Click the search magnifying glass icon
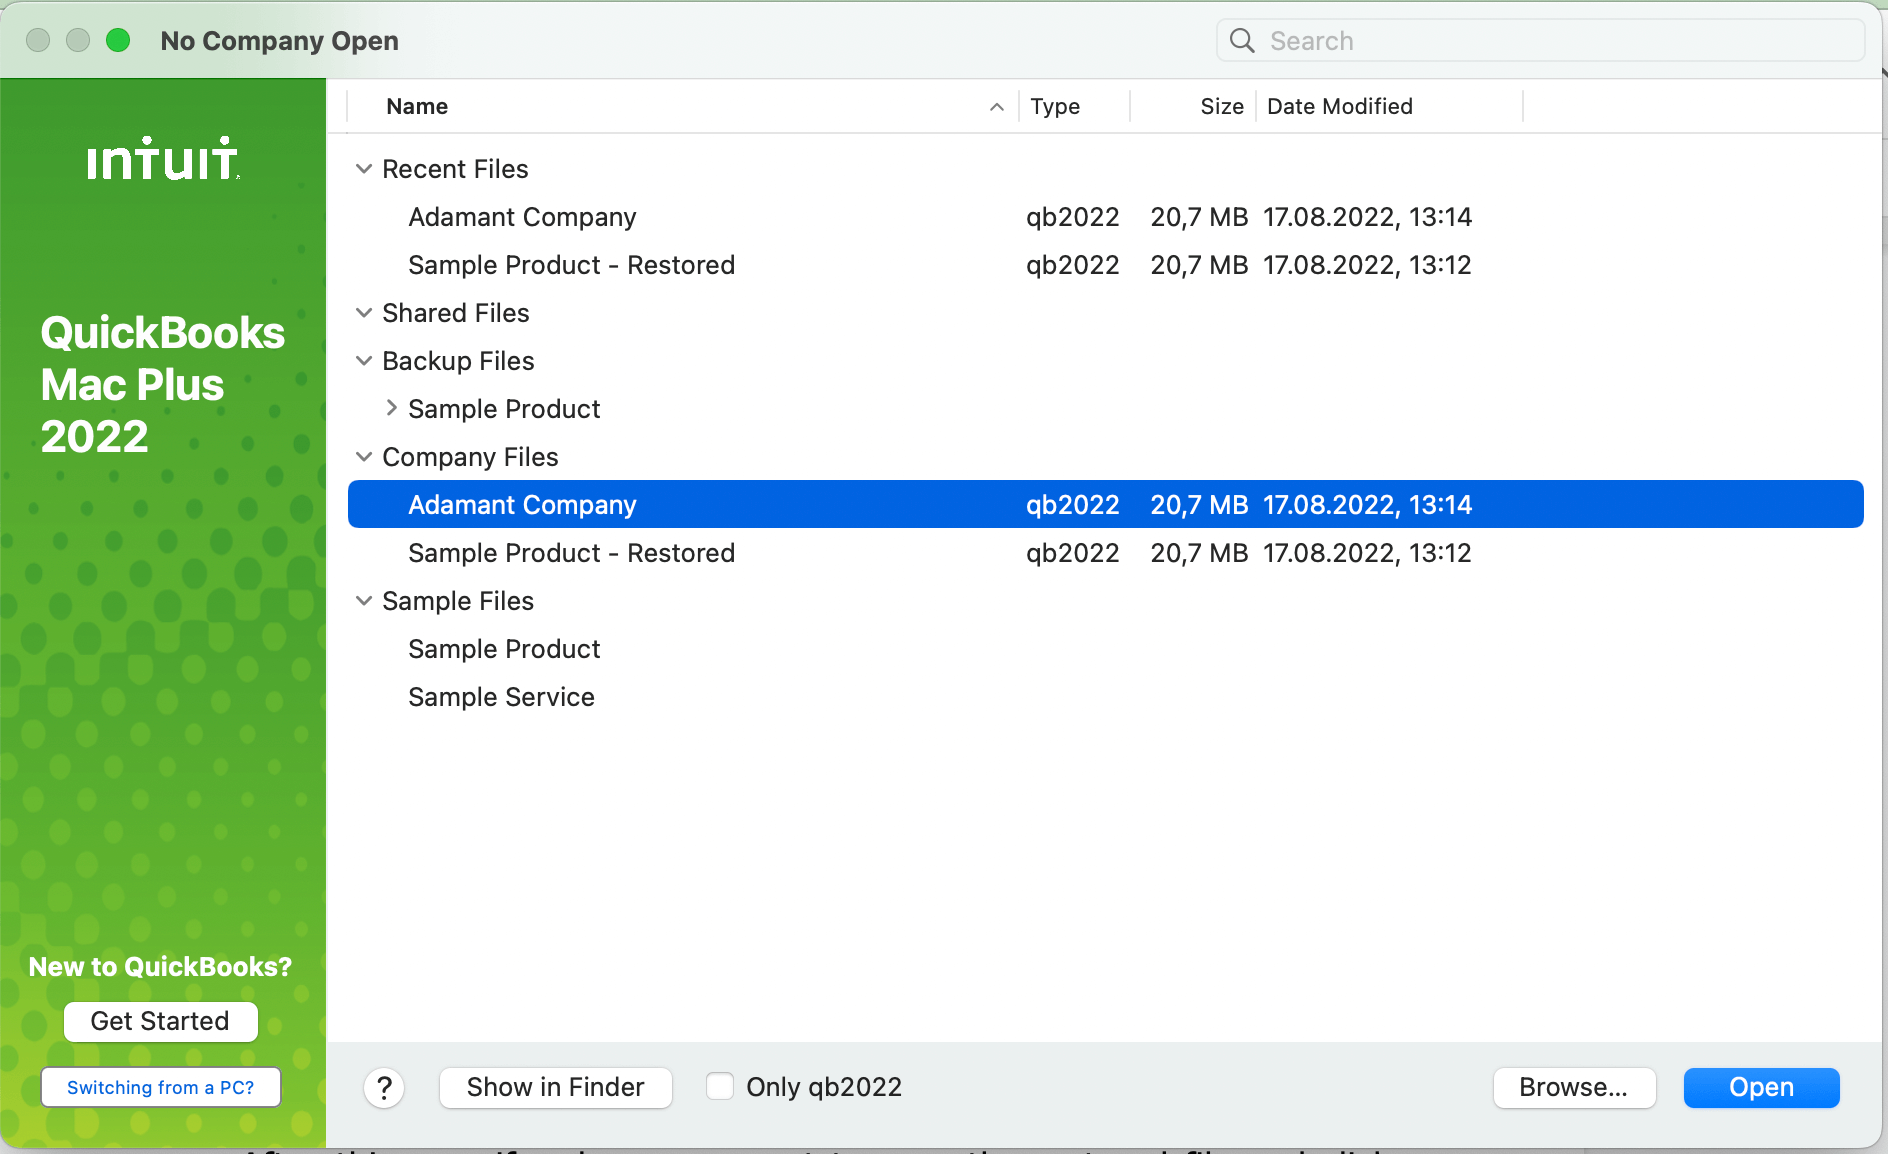This screenshot has width=1888, height=1154. click(1241, 40)
